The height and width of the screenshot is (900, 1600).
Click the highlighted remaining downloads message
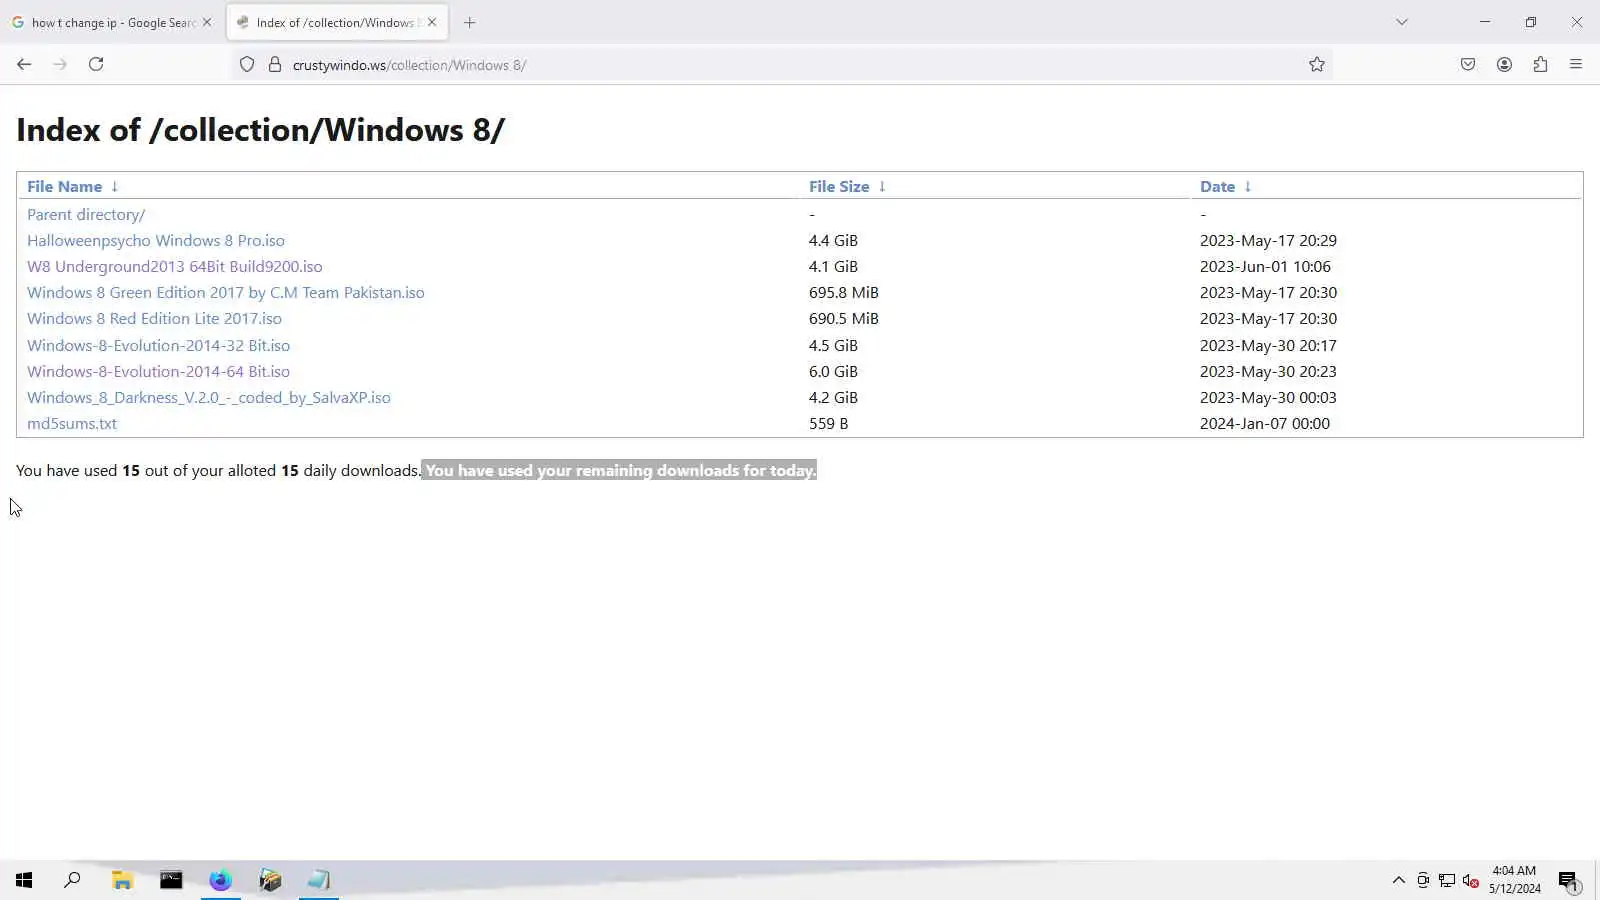(x=619, y=470)
